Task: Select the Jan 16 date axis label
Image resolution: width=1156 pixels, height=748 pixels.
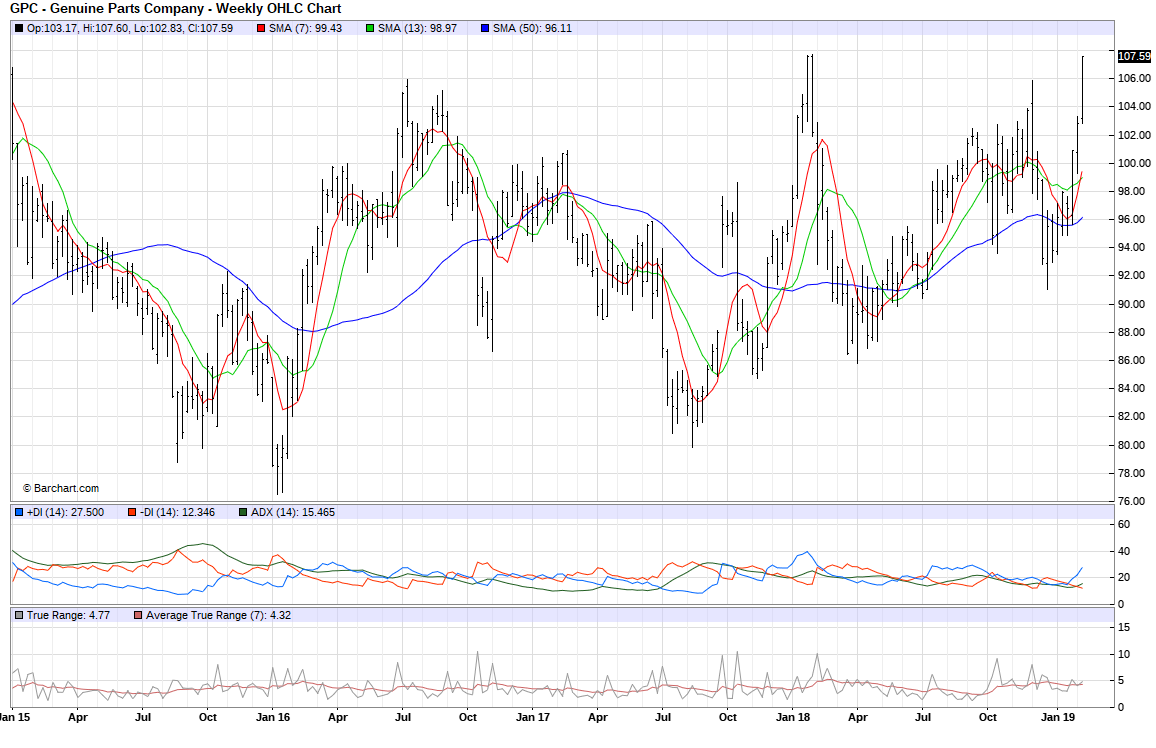Action: pyautogui.click(x=274, y=717)
